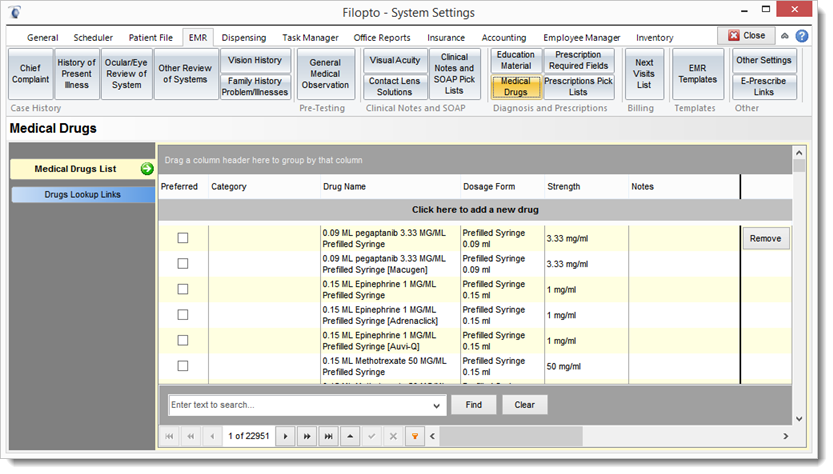Click the green arrow beside Medical Drugs List
Screen dimensions: 833x474
[147, 169]
